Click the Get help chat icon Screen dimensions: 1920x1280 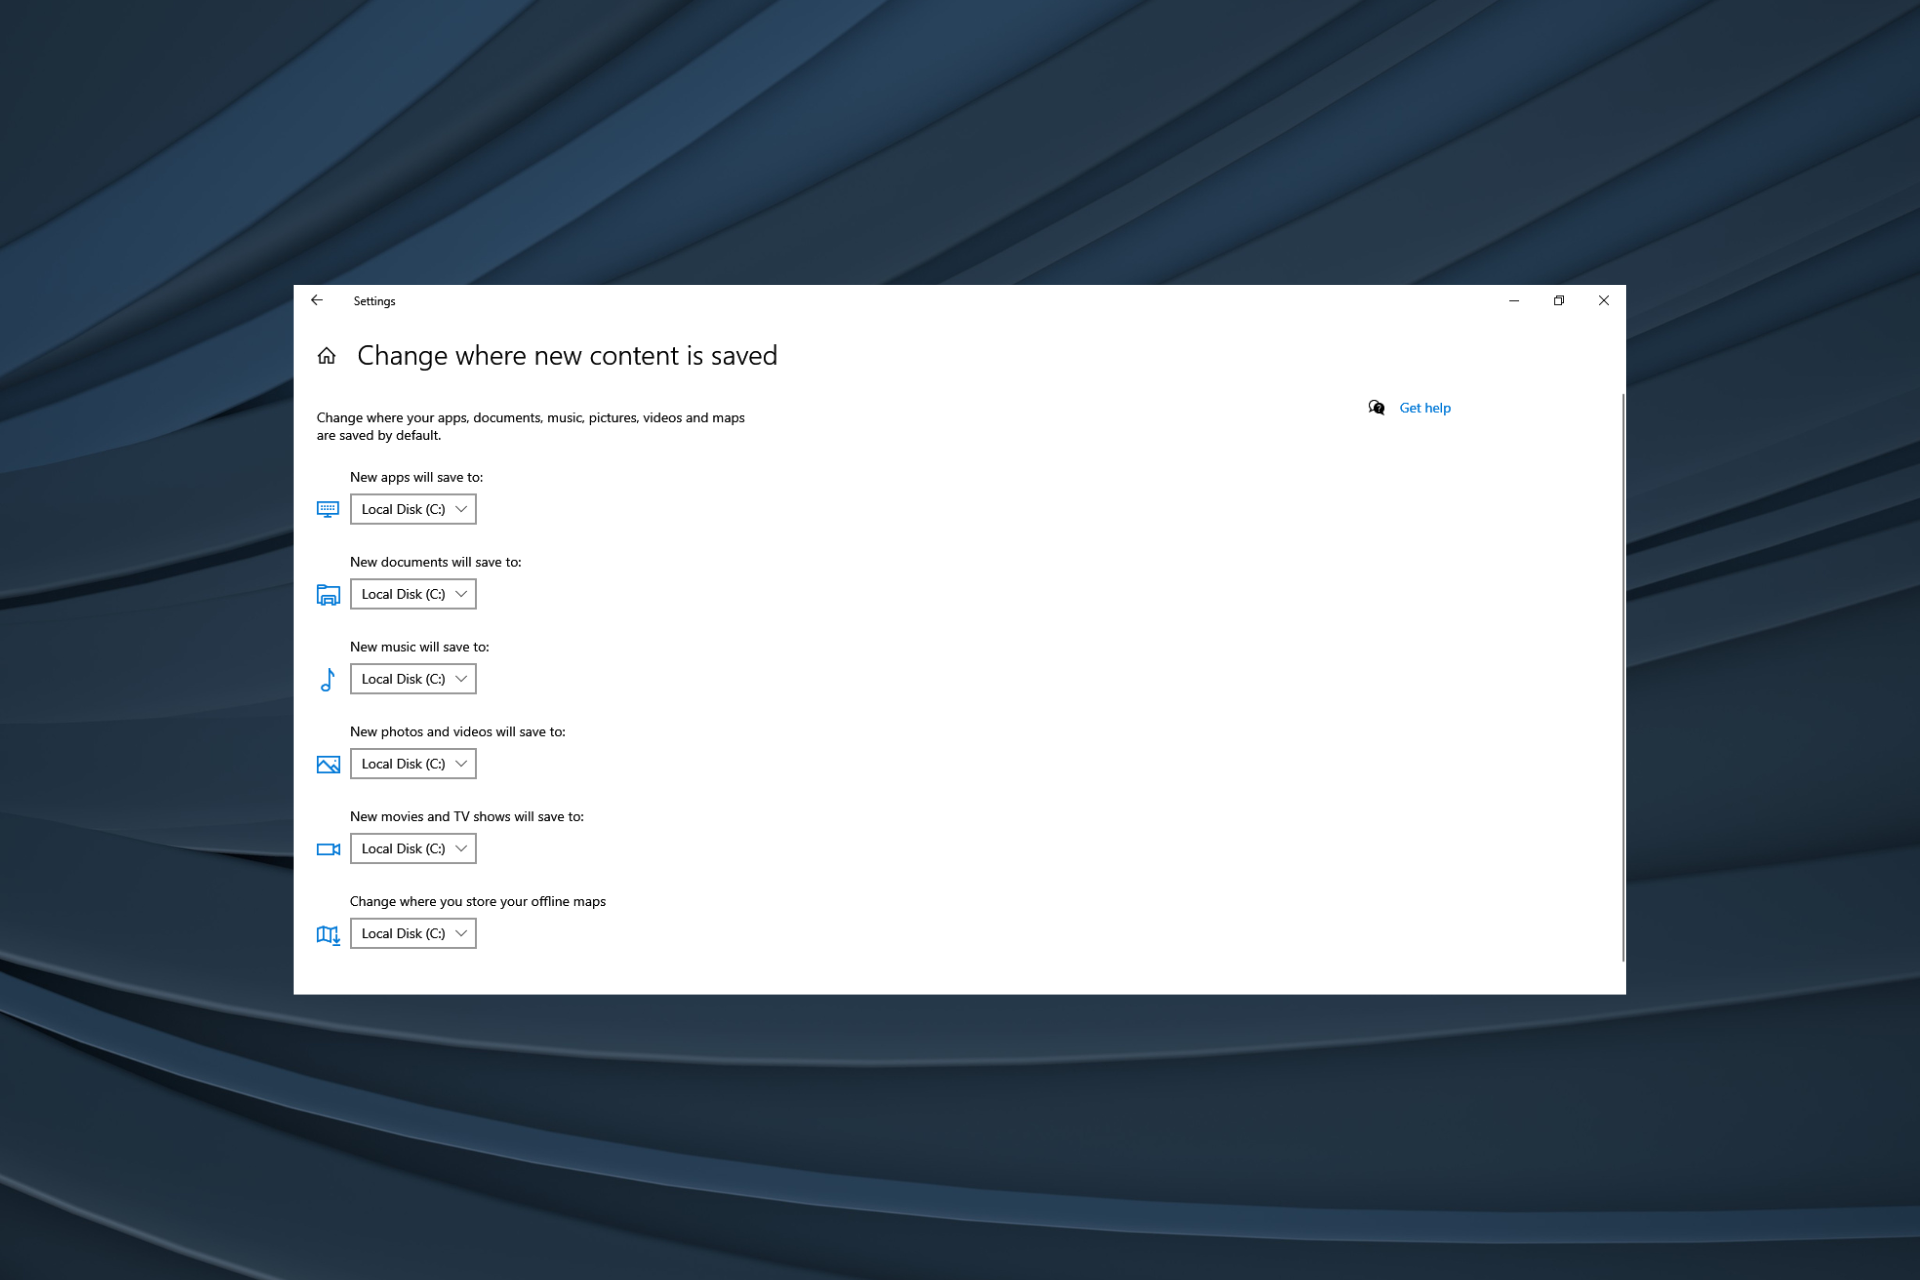[1377, 407]
